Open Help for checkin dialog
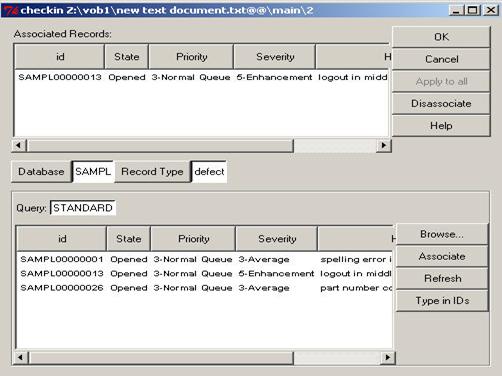Viewport: 502px width, 376px height. coord(441,126)
